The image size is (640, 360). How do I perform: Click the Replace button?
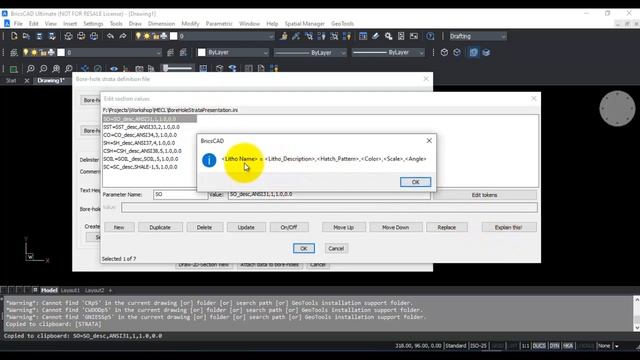click(x=447, y=227)
